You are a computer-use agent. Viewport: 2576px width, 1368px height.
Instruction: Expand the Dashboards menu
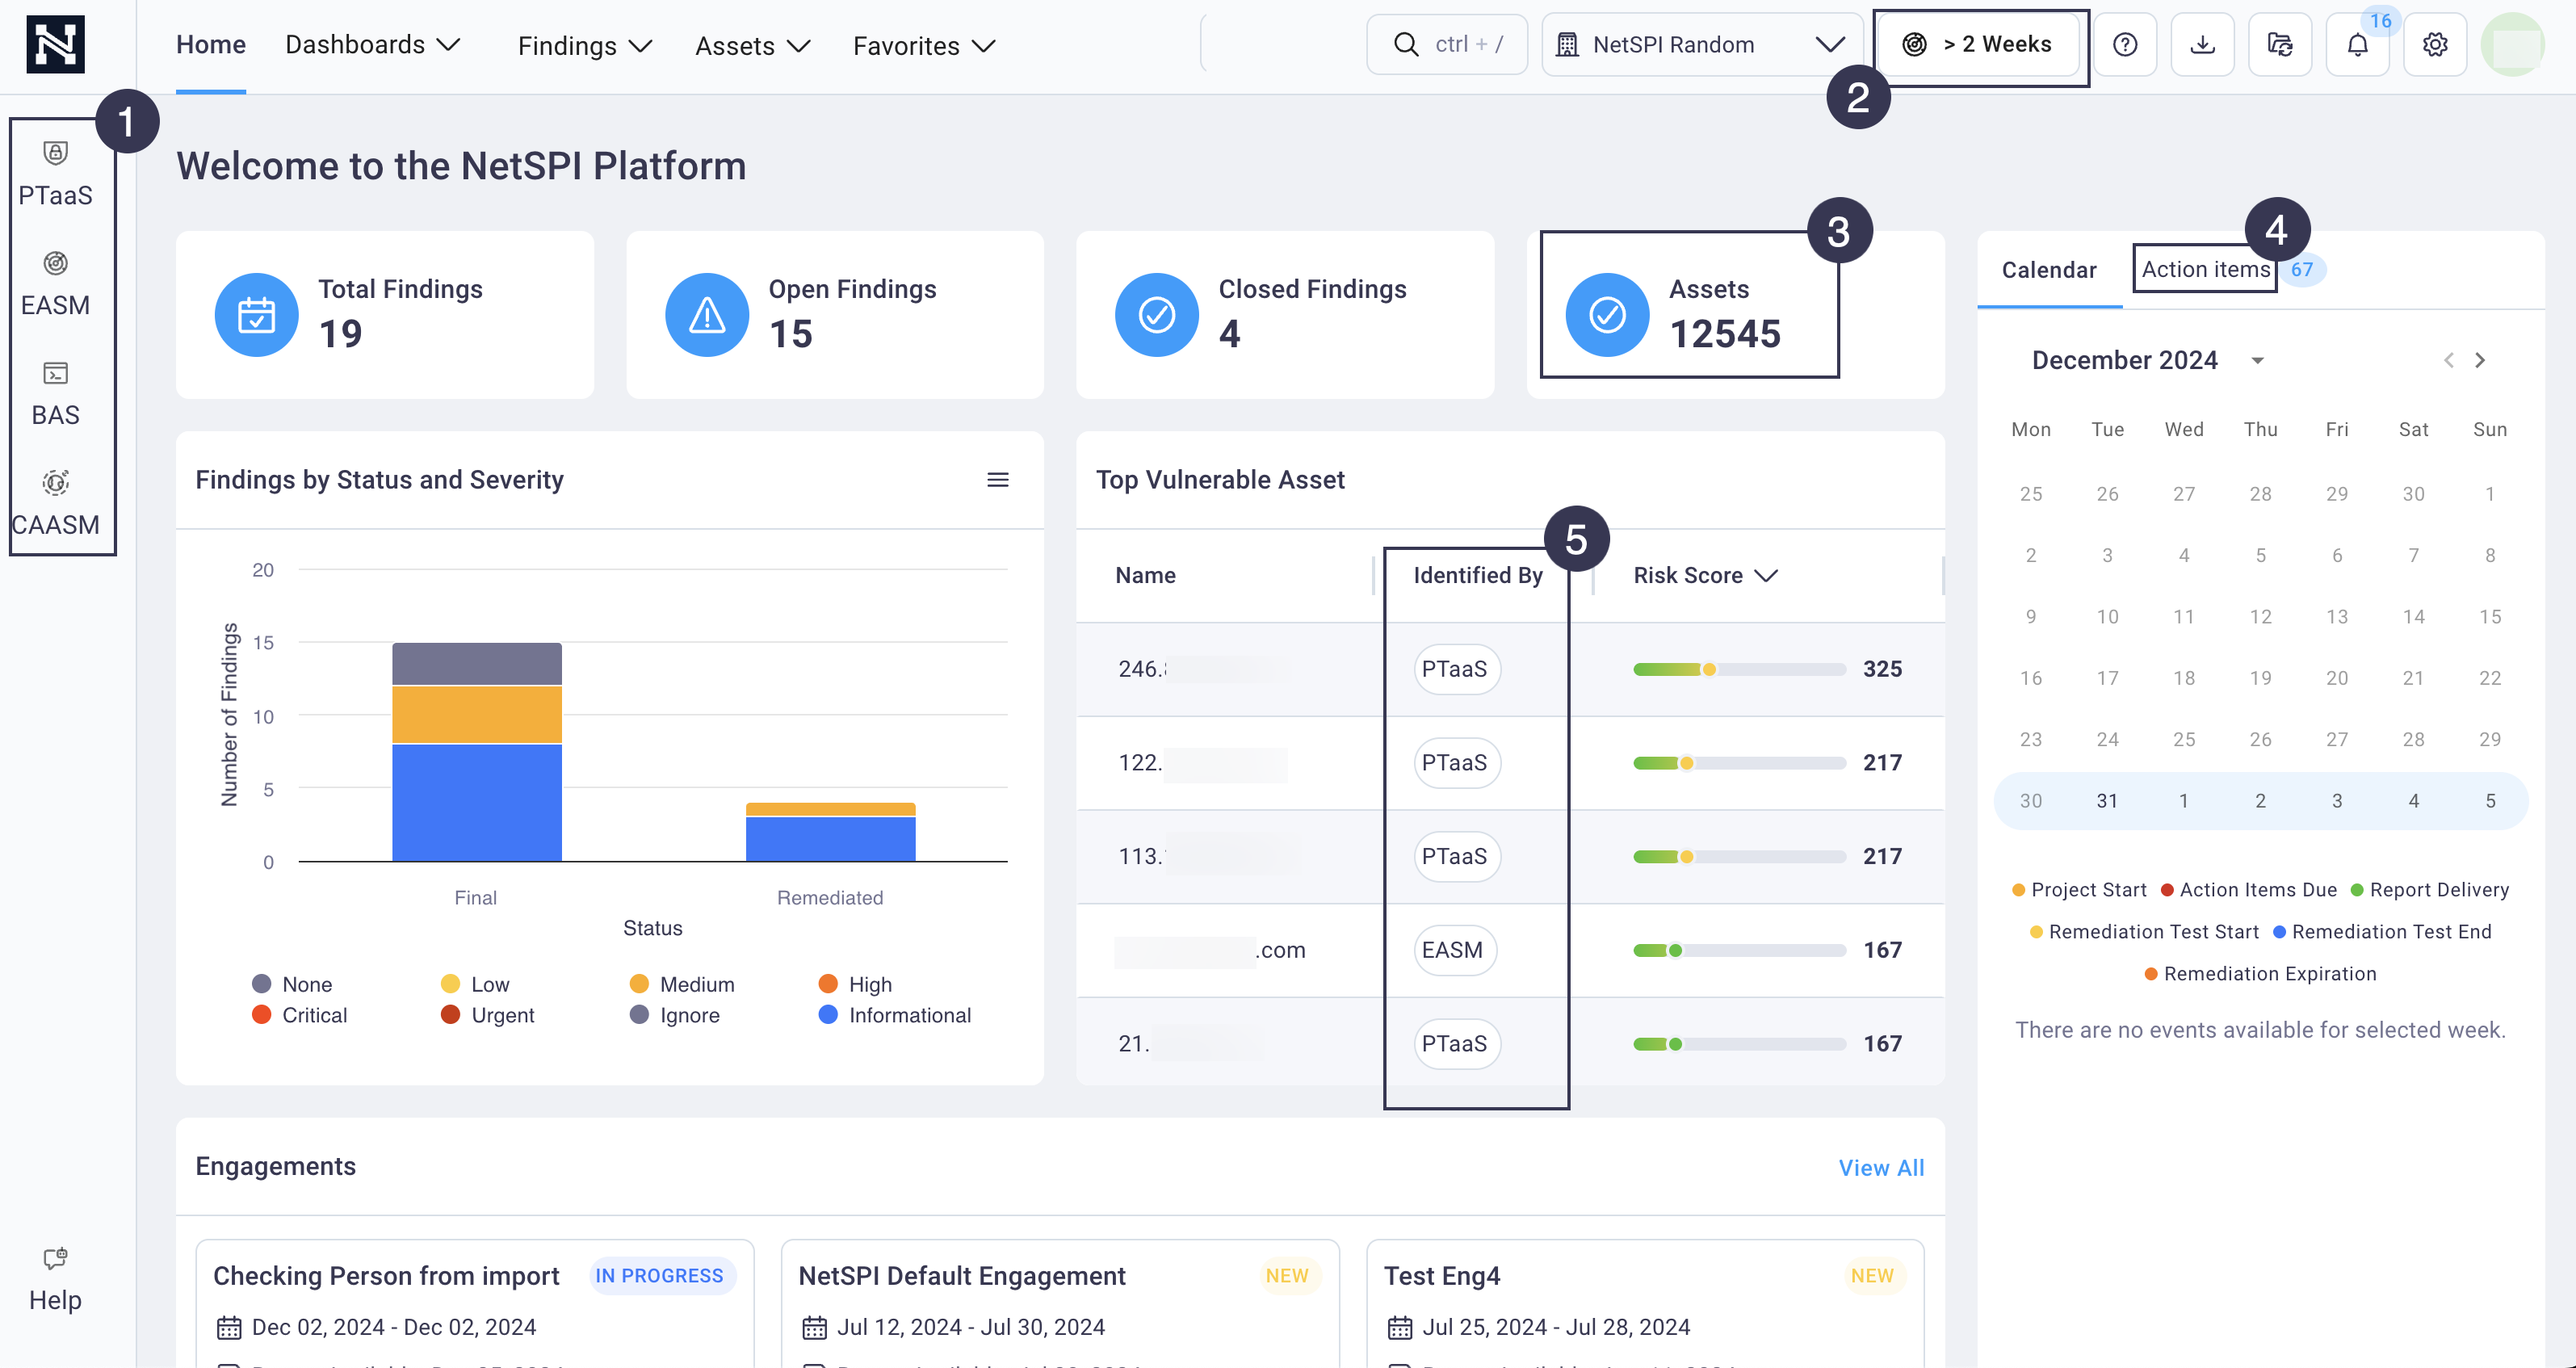click(x=372, y=45)
